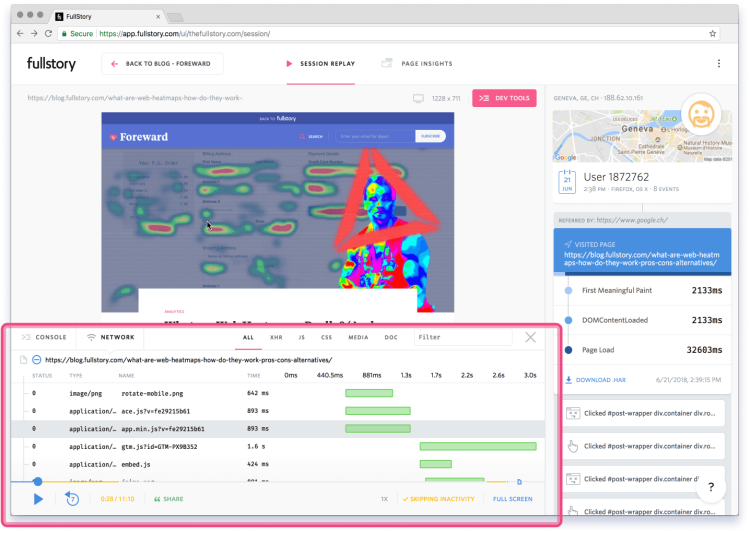Toggle Skipping Inactivity
This screenshot has width=750, height=533.
point(438,499)
